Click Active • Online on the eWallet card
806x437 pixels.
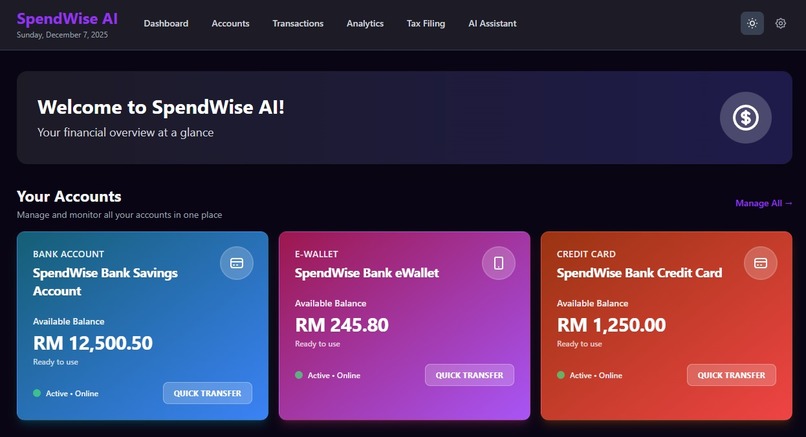(334, 375)
